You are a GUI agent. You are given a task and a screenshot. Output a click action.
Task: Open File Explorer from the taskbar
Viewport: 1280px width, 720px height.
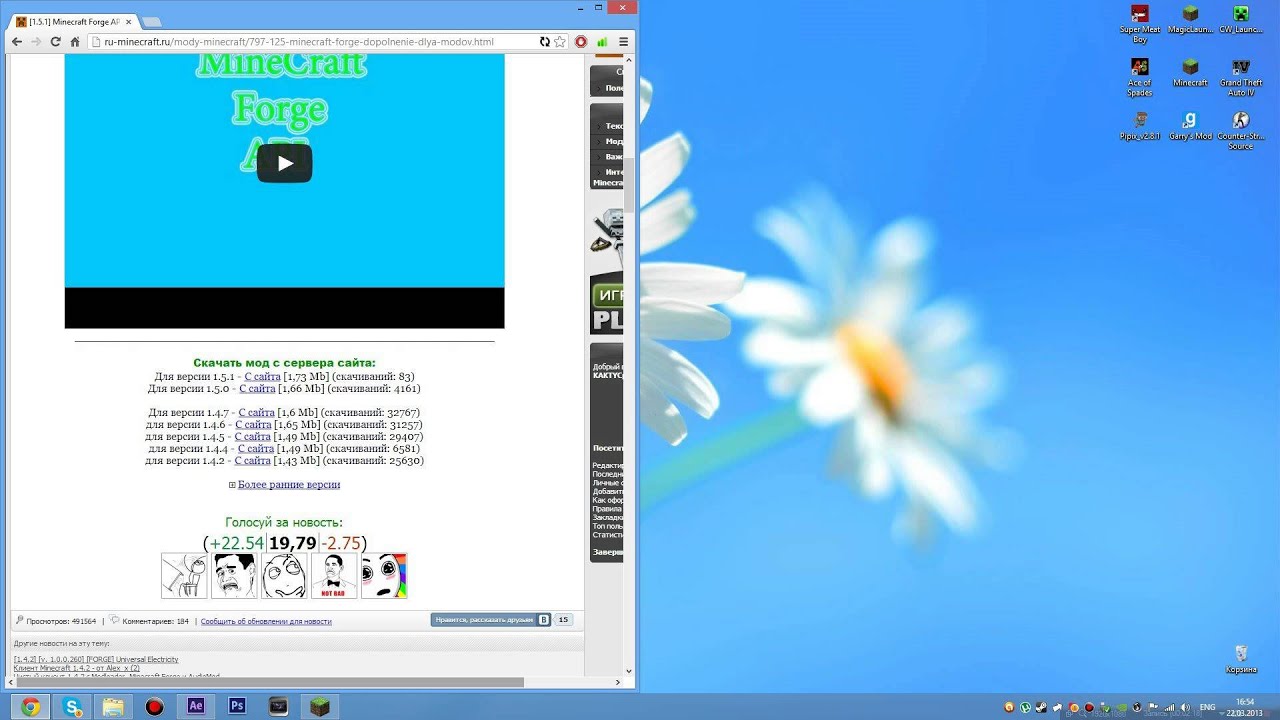(x=113, y=706)
